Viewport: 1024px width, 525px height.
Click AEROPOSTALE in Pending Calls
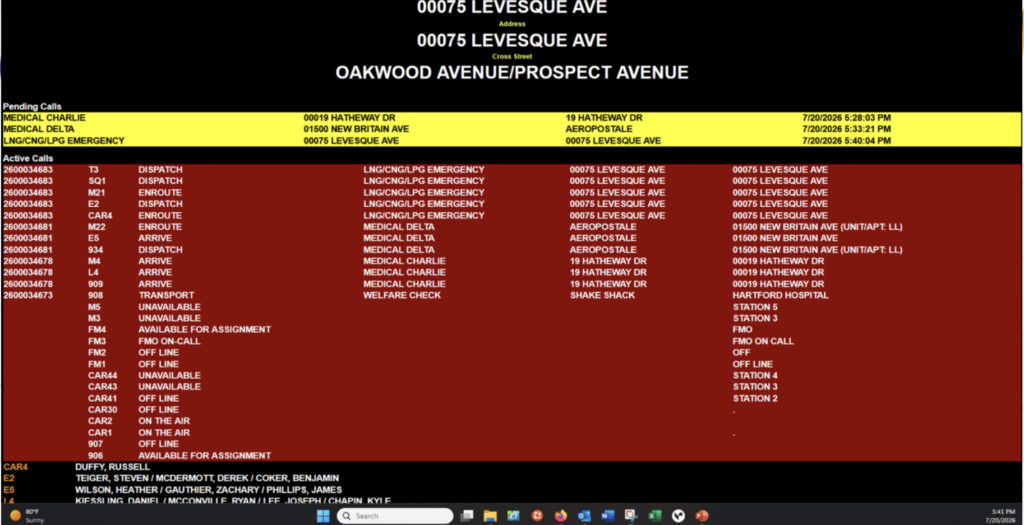[599, 129]
